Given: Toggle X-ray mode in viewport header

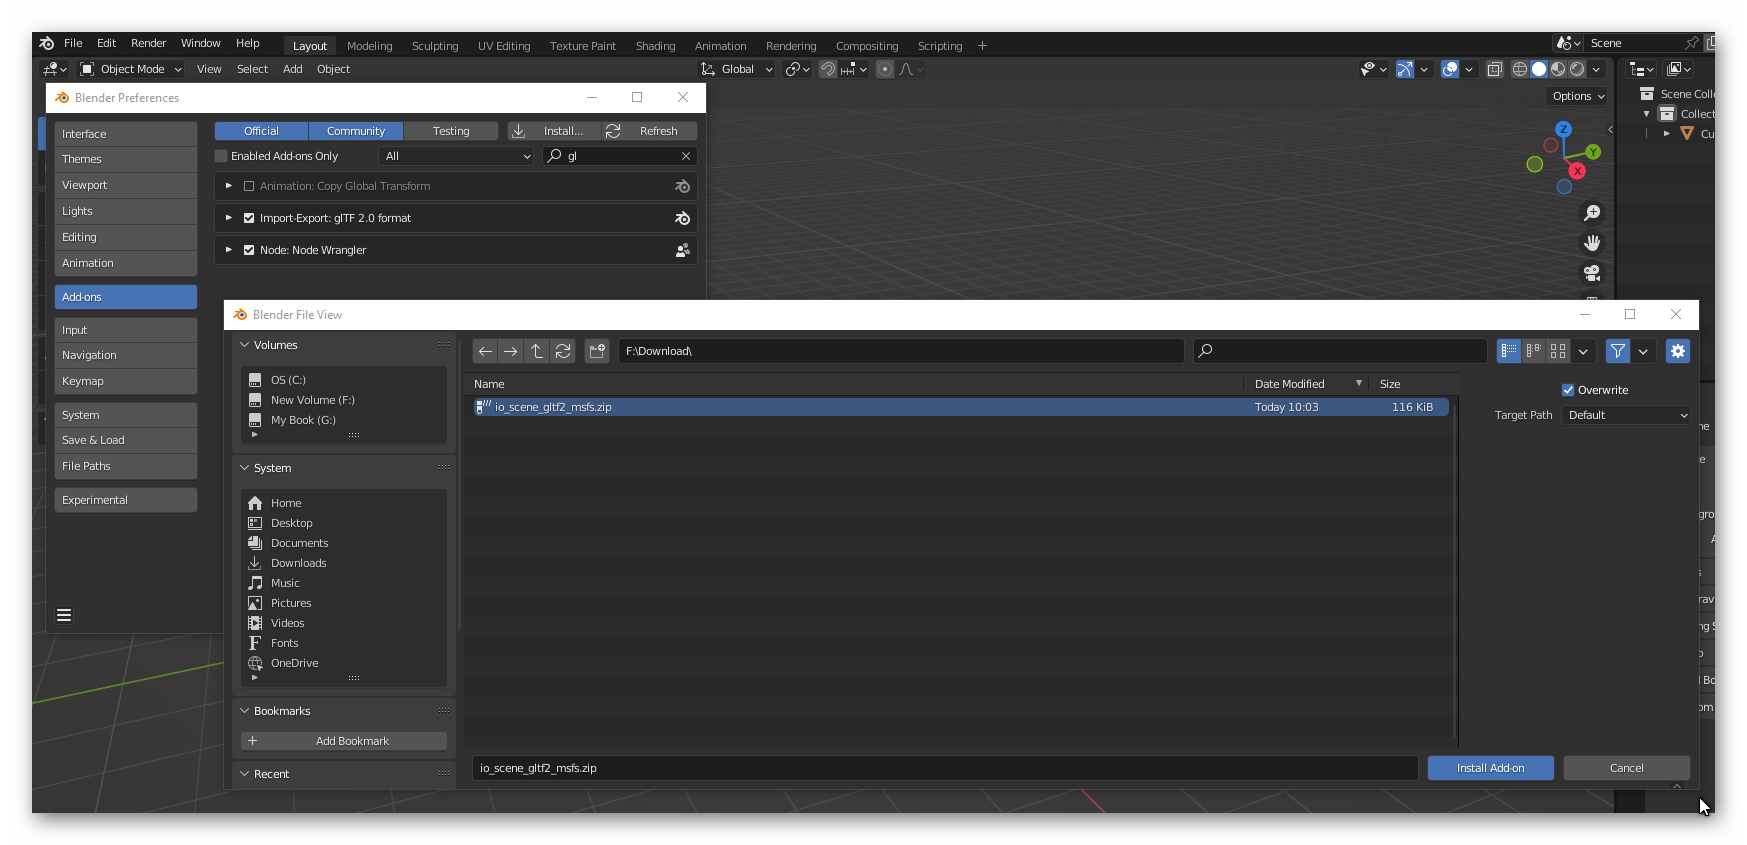Looking at the screenshot, I should (x=1495, y=69).
